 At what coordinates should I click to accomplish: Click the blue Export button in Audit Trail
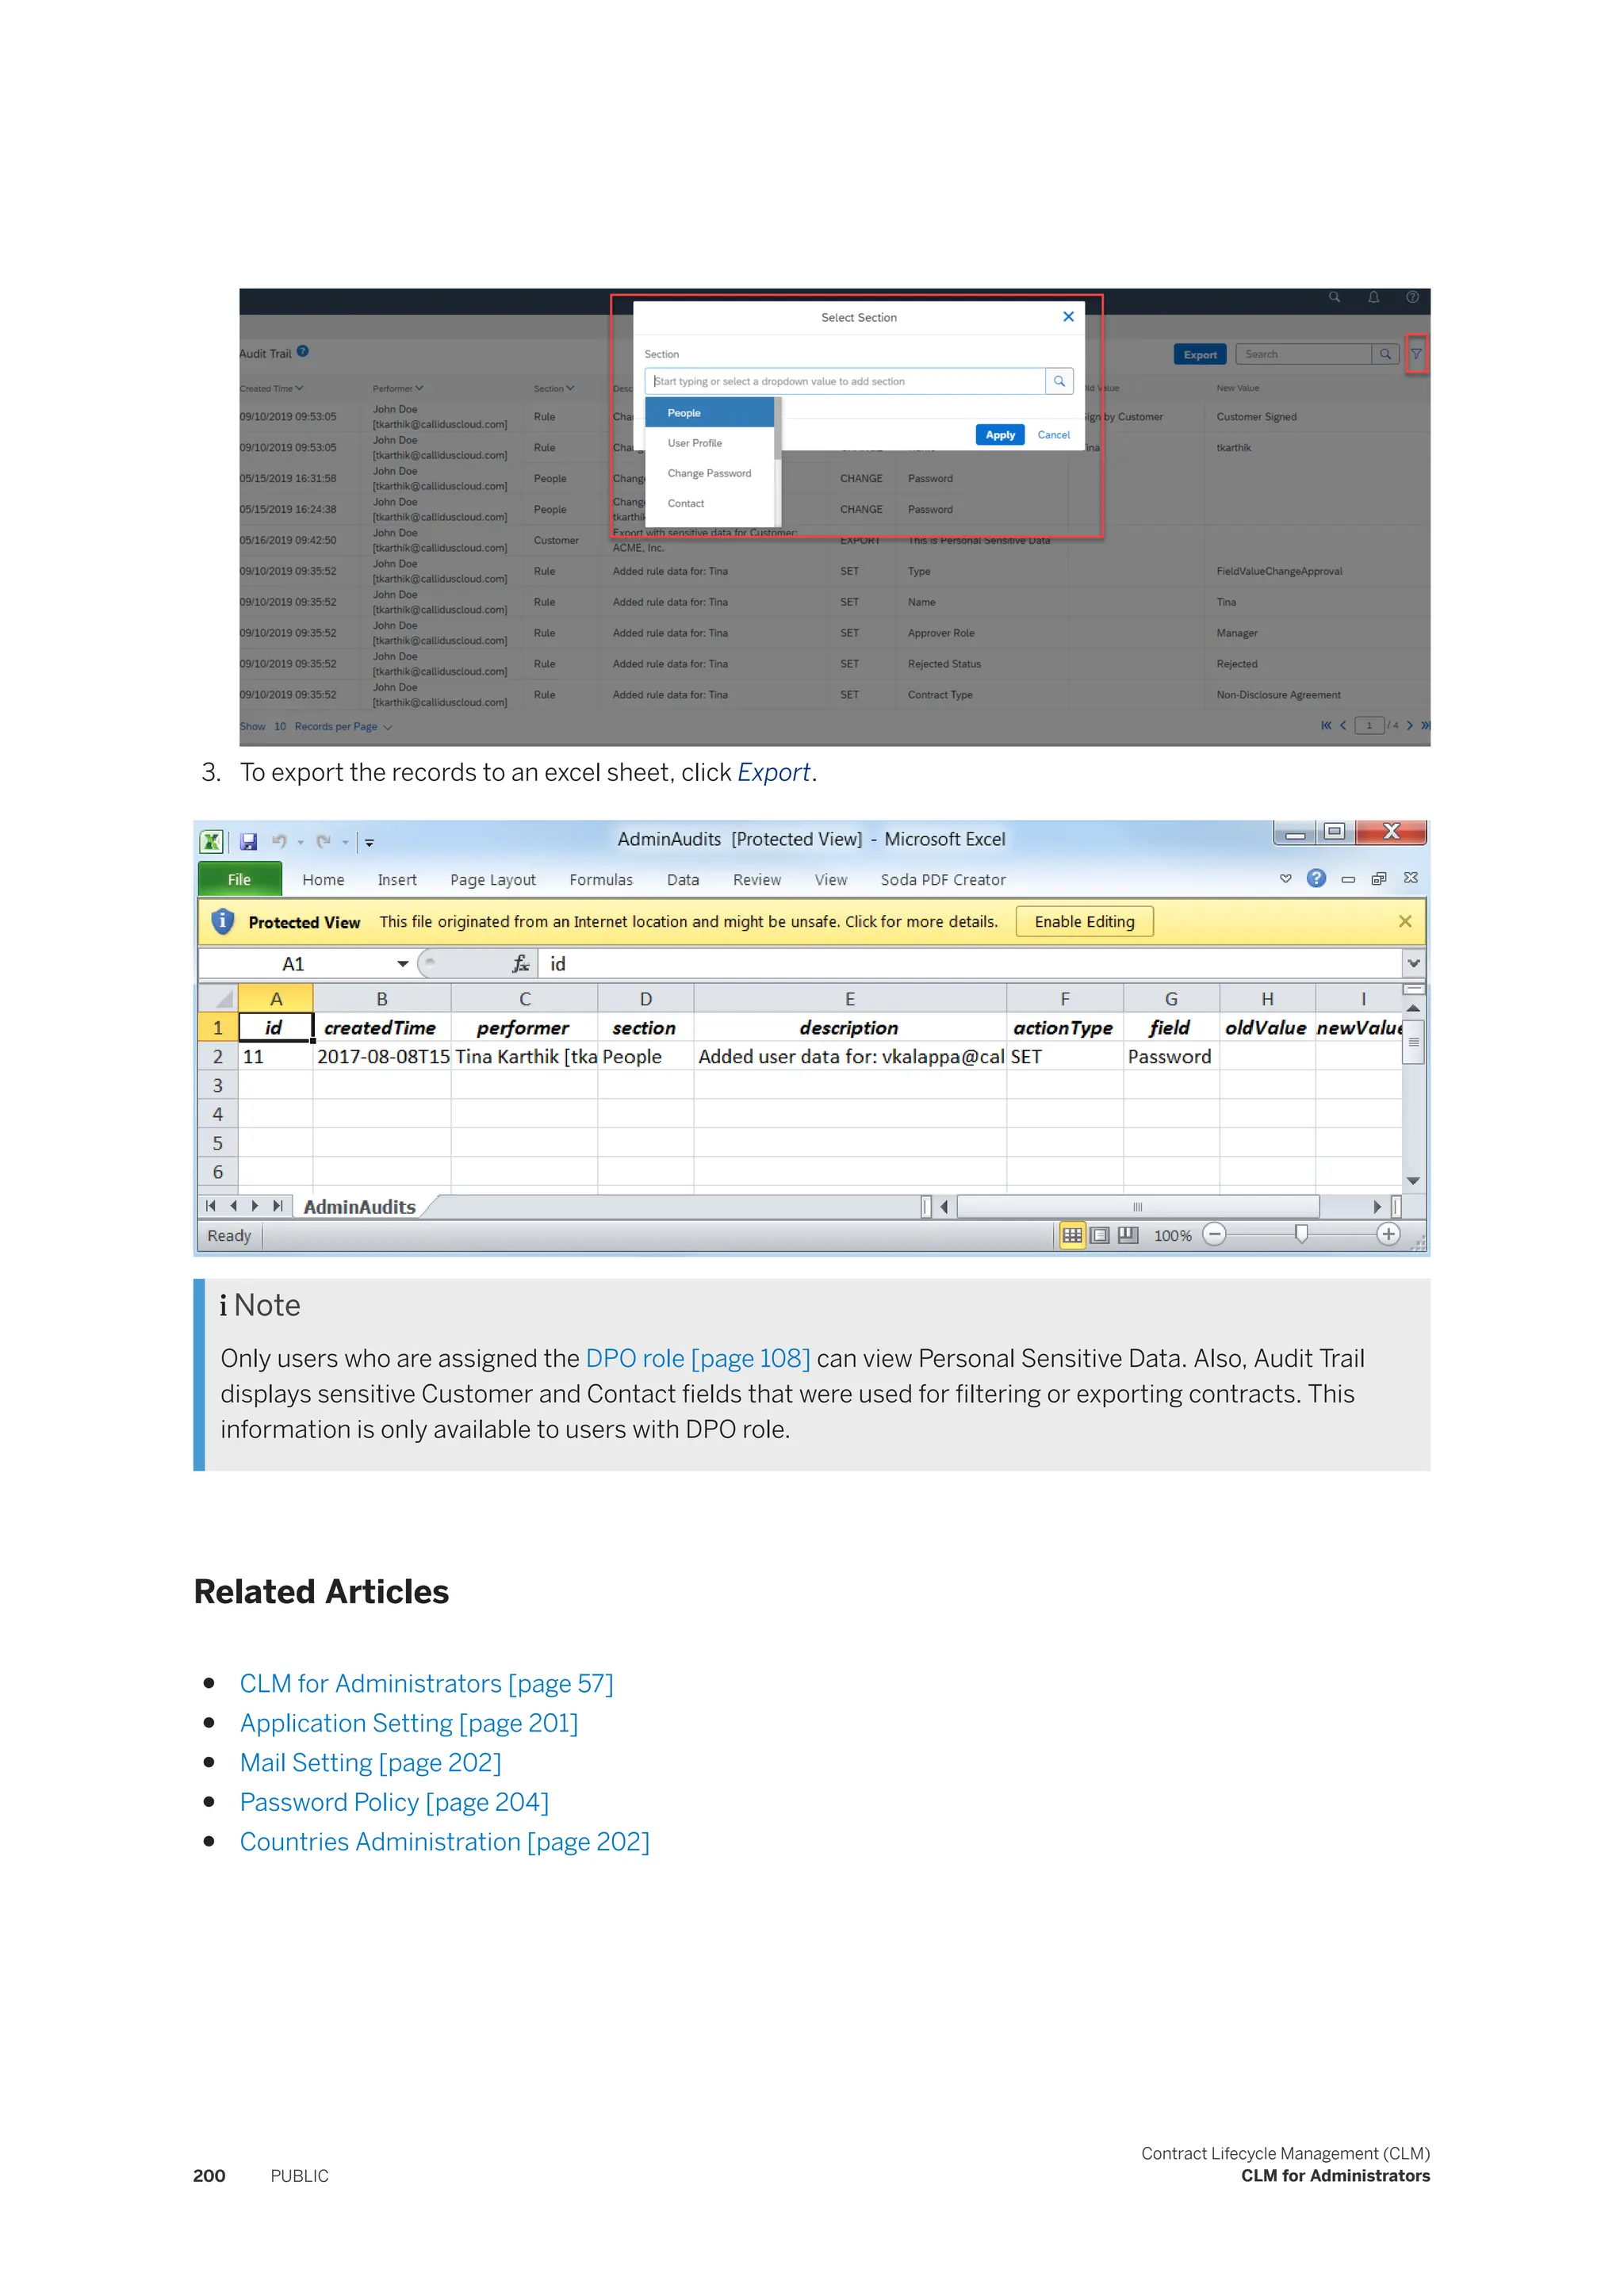pos(1200,355)
